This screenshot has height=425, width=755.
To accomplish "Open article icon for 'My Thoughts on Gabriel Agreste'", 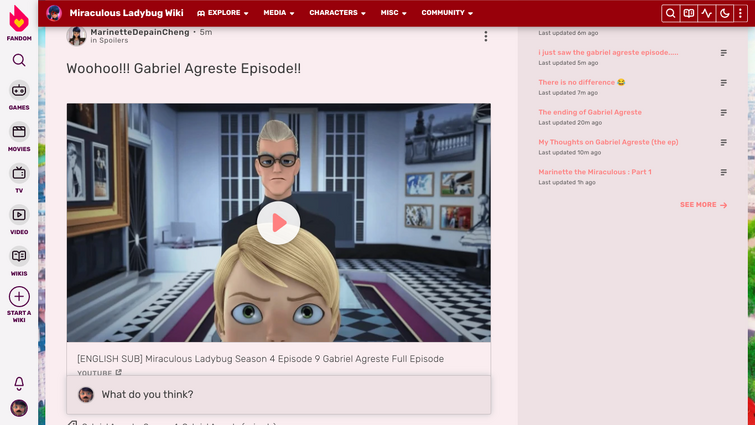I will tap(723, 142).
